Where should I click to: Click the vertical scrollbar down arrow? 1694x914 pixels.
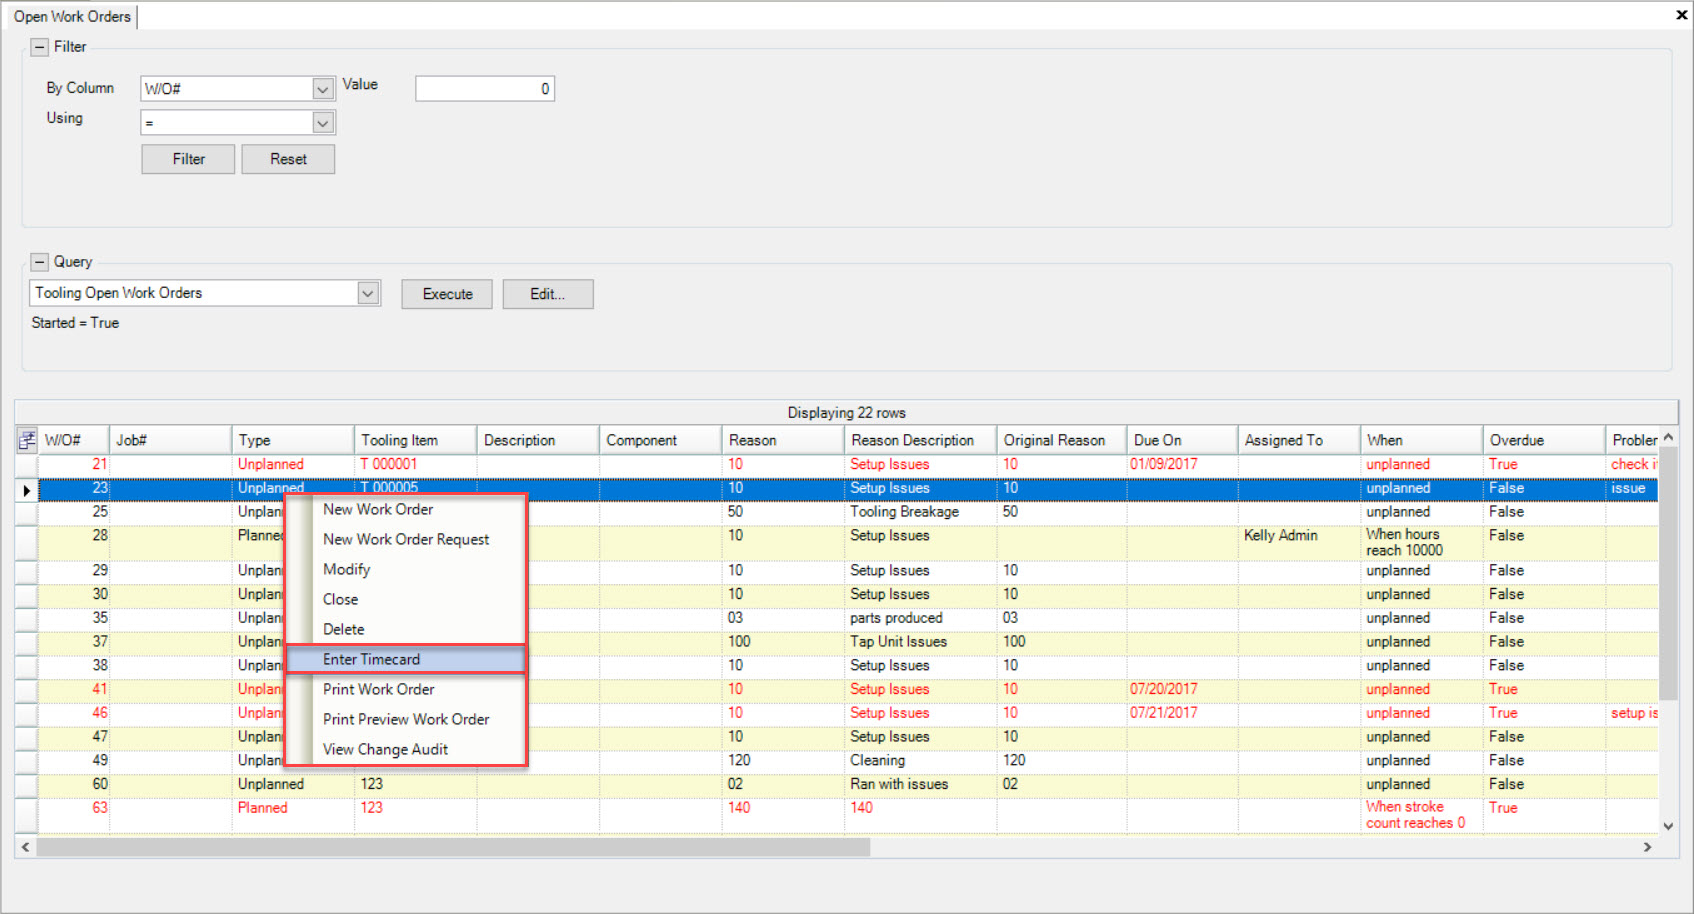[1668, 826]
